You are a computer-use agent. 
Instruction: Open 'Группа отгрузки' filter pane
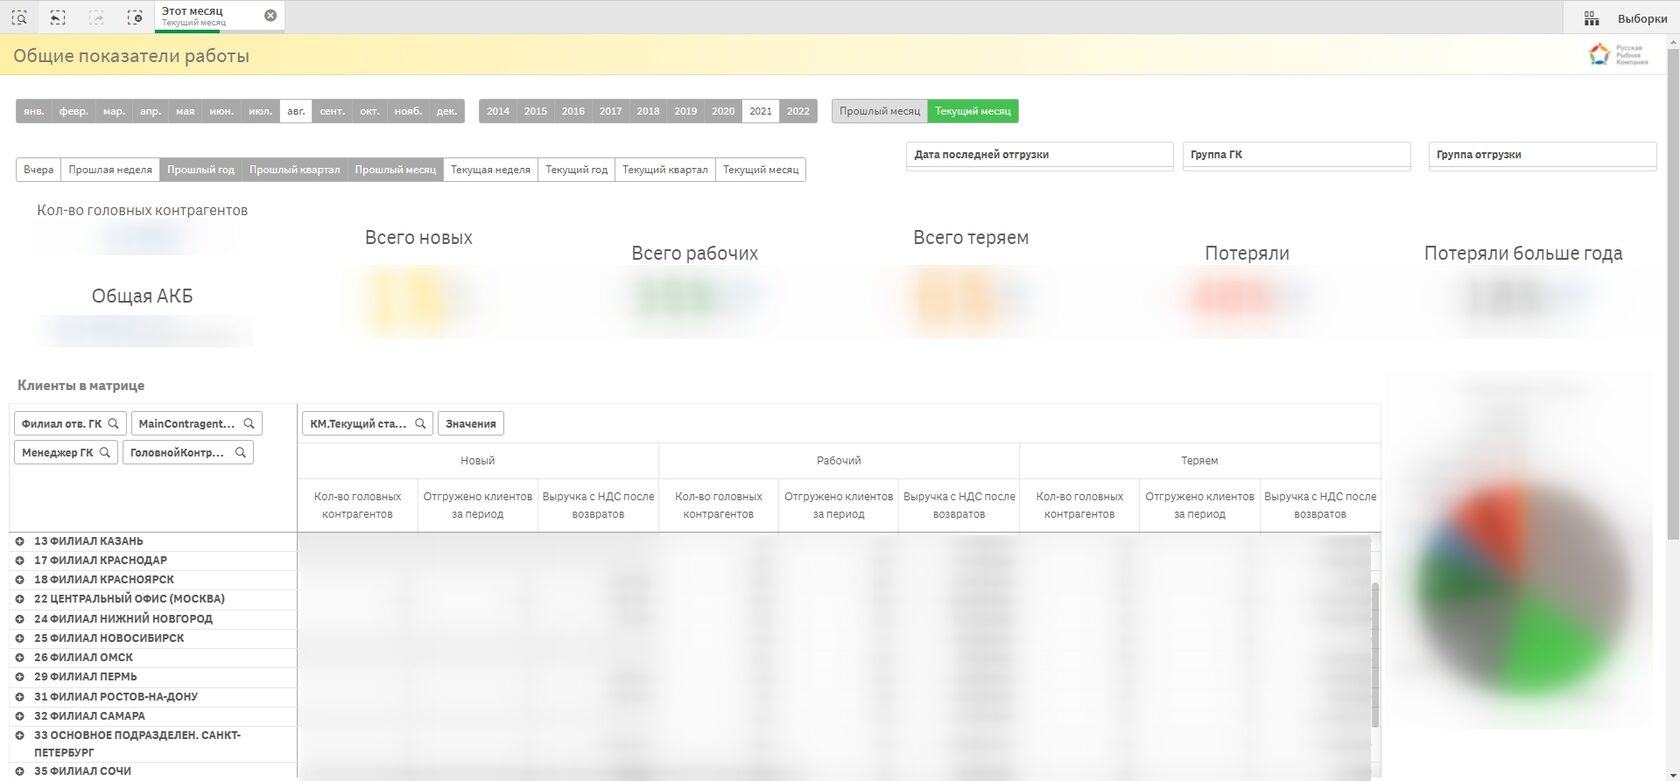(1542, 155)
